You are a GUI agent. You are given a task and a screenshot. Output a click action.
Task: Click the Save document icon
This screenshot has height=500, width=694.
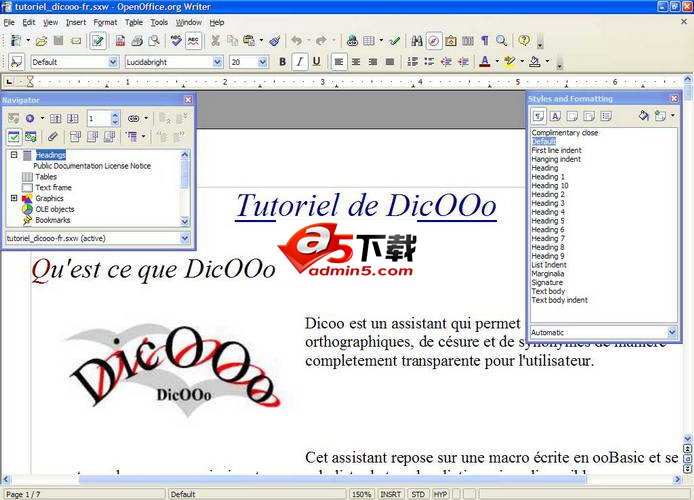(58, 41)
